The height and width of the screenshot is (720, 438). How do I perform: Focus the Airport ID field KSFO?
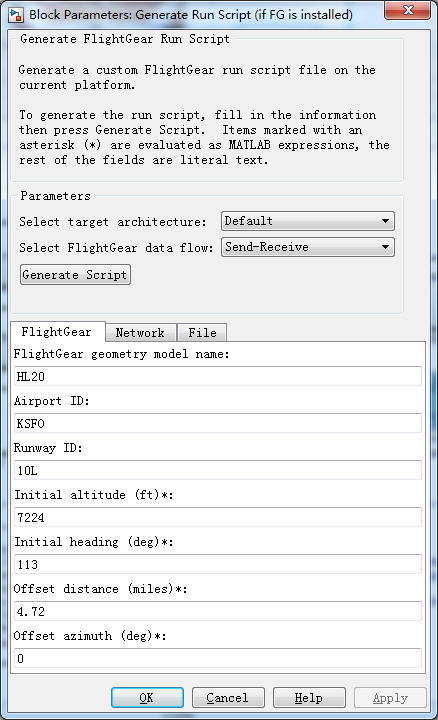218,423
